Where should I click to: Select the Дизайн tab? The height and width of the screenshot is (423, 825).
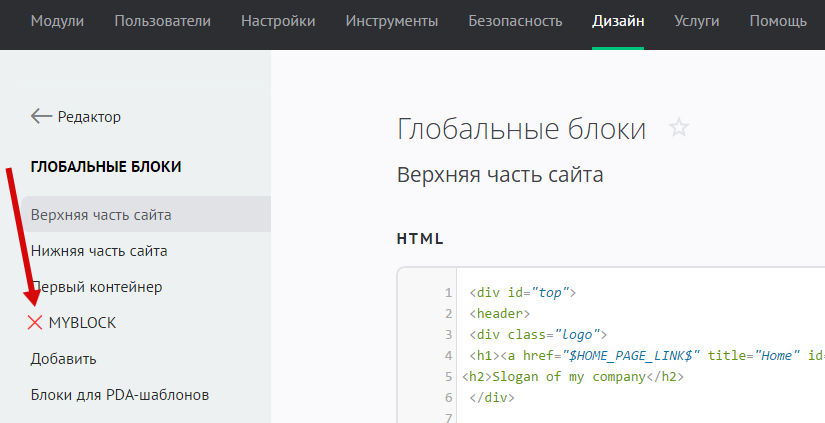(617, 21)
